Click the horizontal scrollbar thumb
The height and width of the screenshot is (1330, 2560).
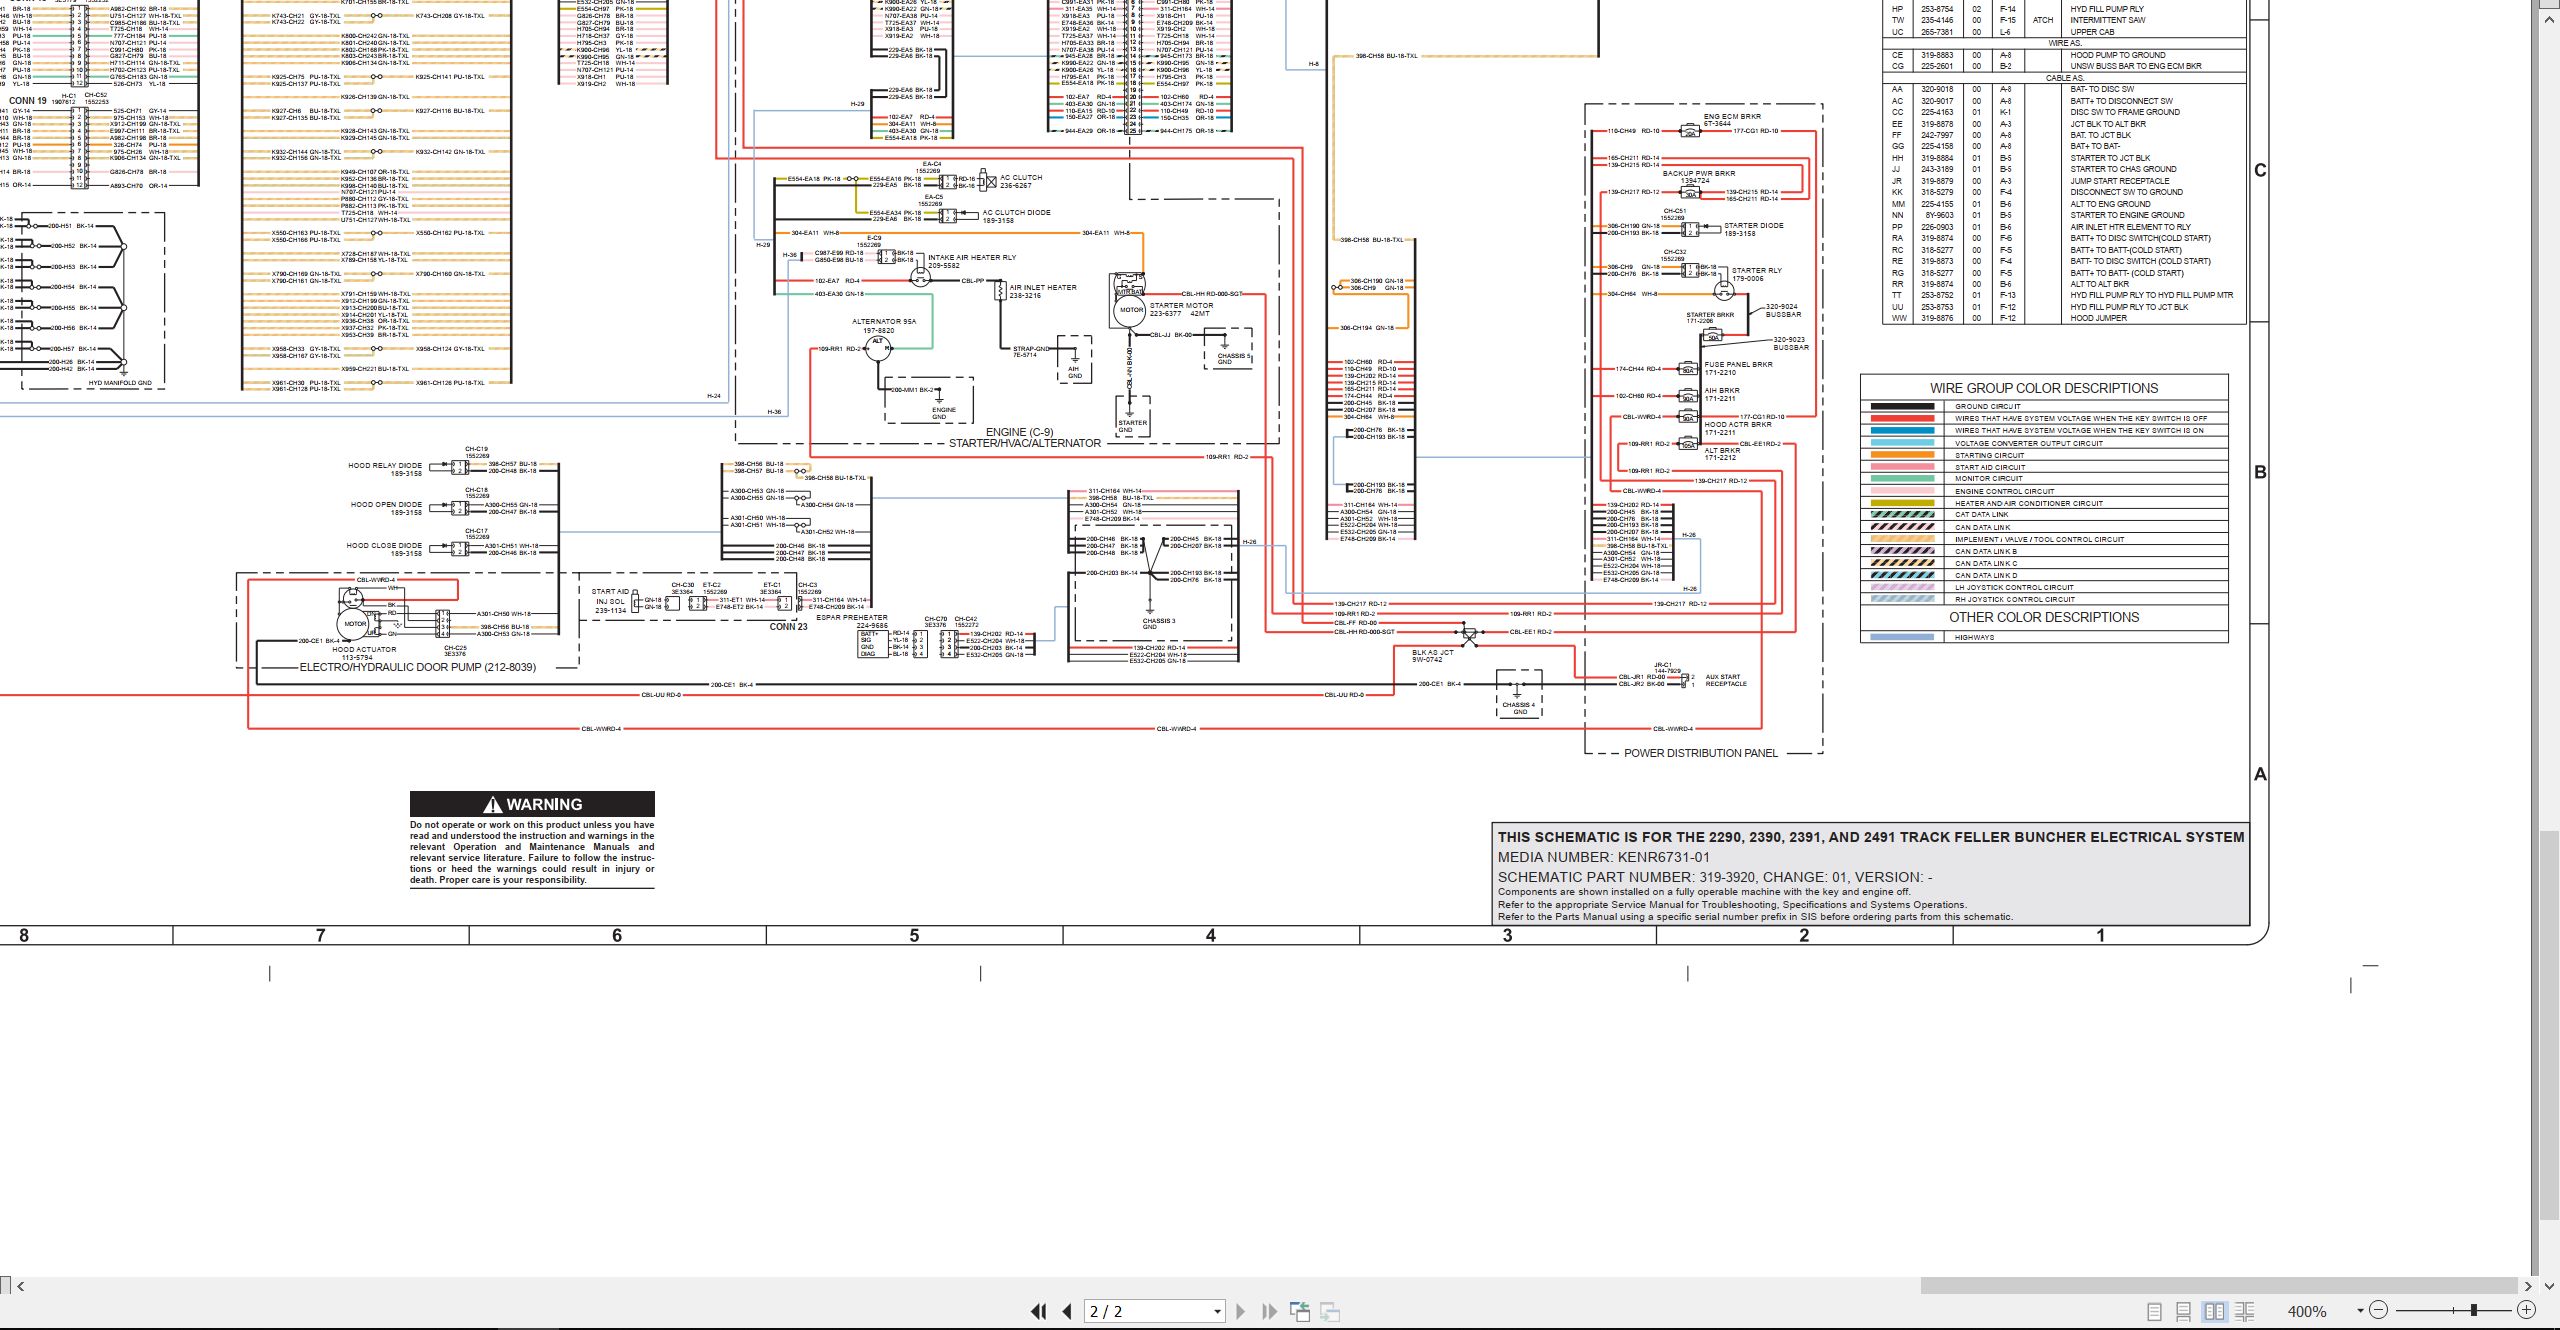[x=2219, y=1286]
